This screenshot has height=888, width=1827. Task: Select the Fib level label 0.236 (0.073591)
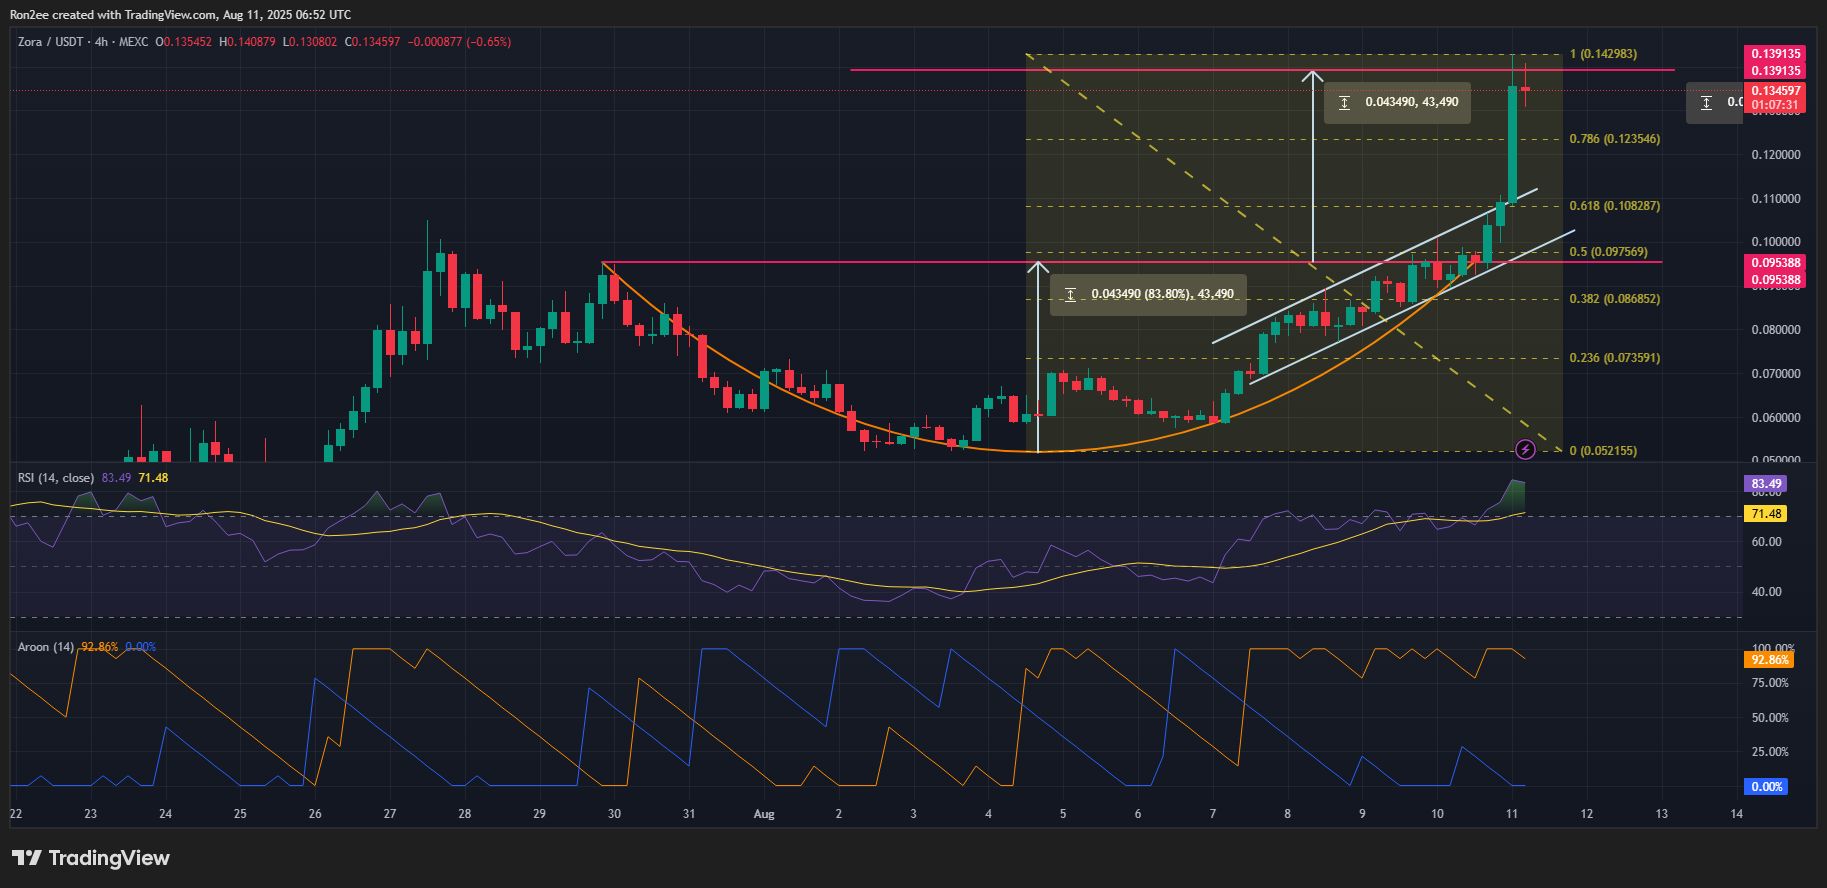tap(1615, 358)
